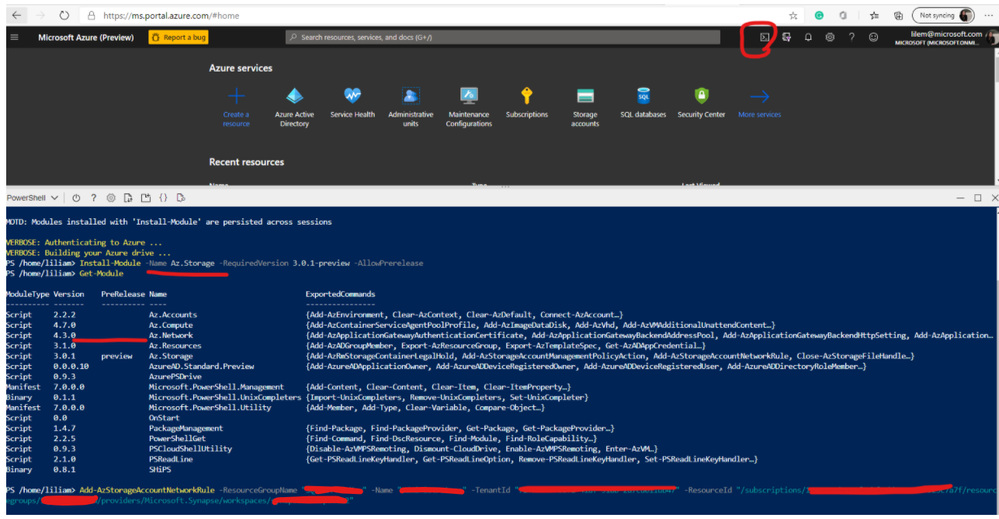
Task: Refresh the browser page
Action: tap(64, 15)
